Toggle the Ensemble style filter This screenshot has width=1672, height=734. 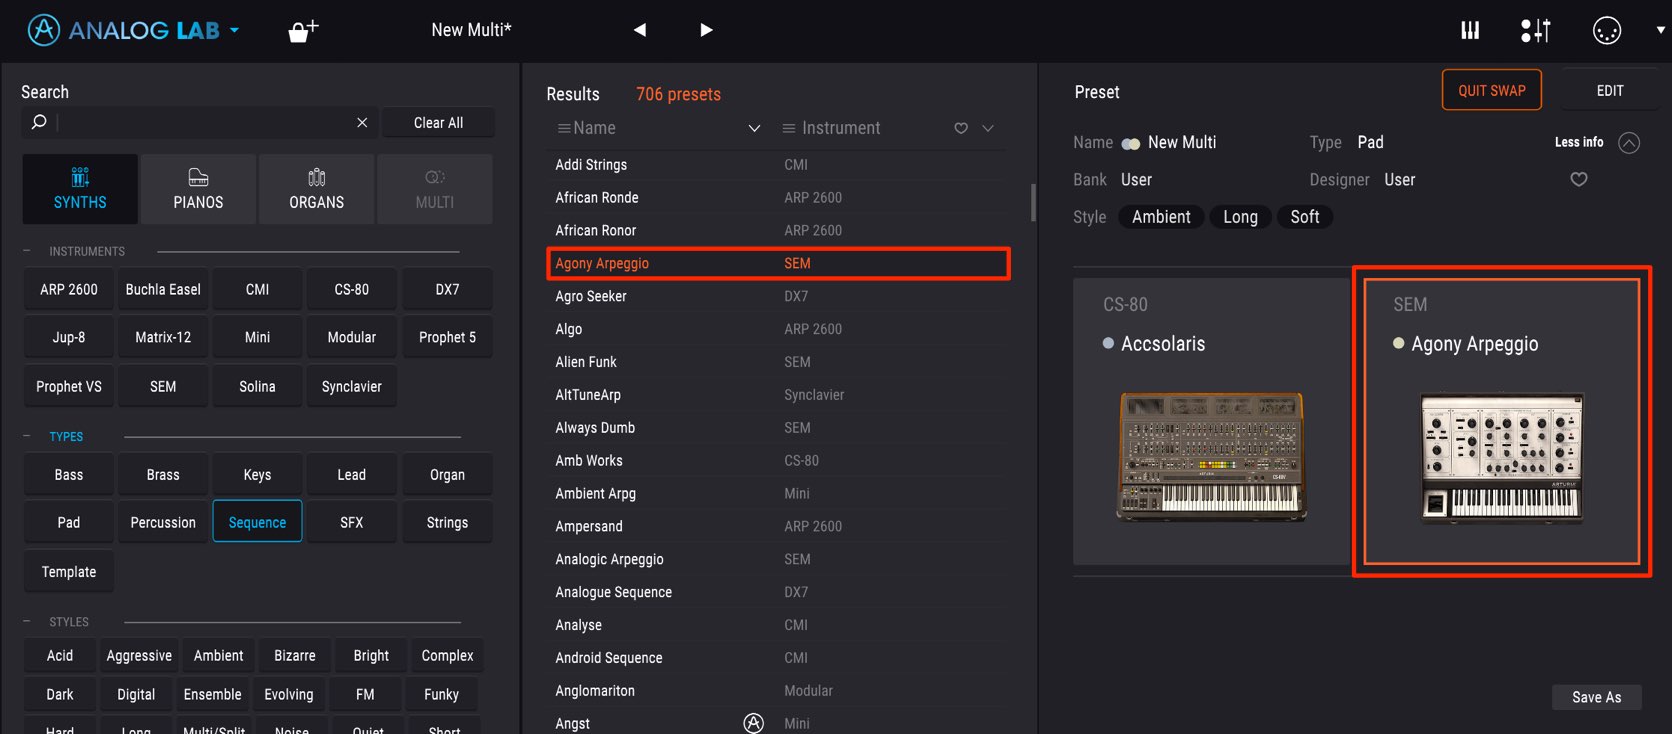pos(212,694)
